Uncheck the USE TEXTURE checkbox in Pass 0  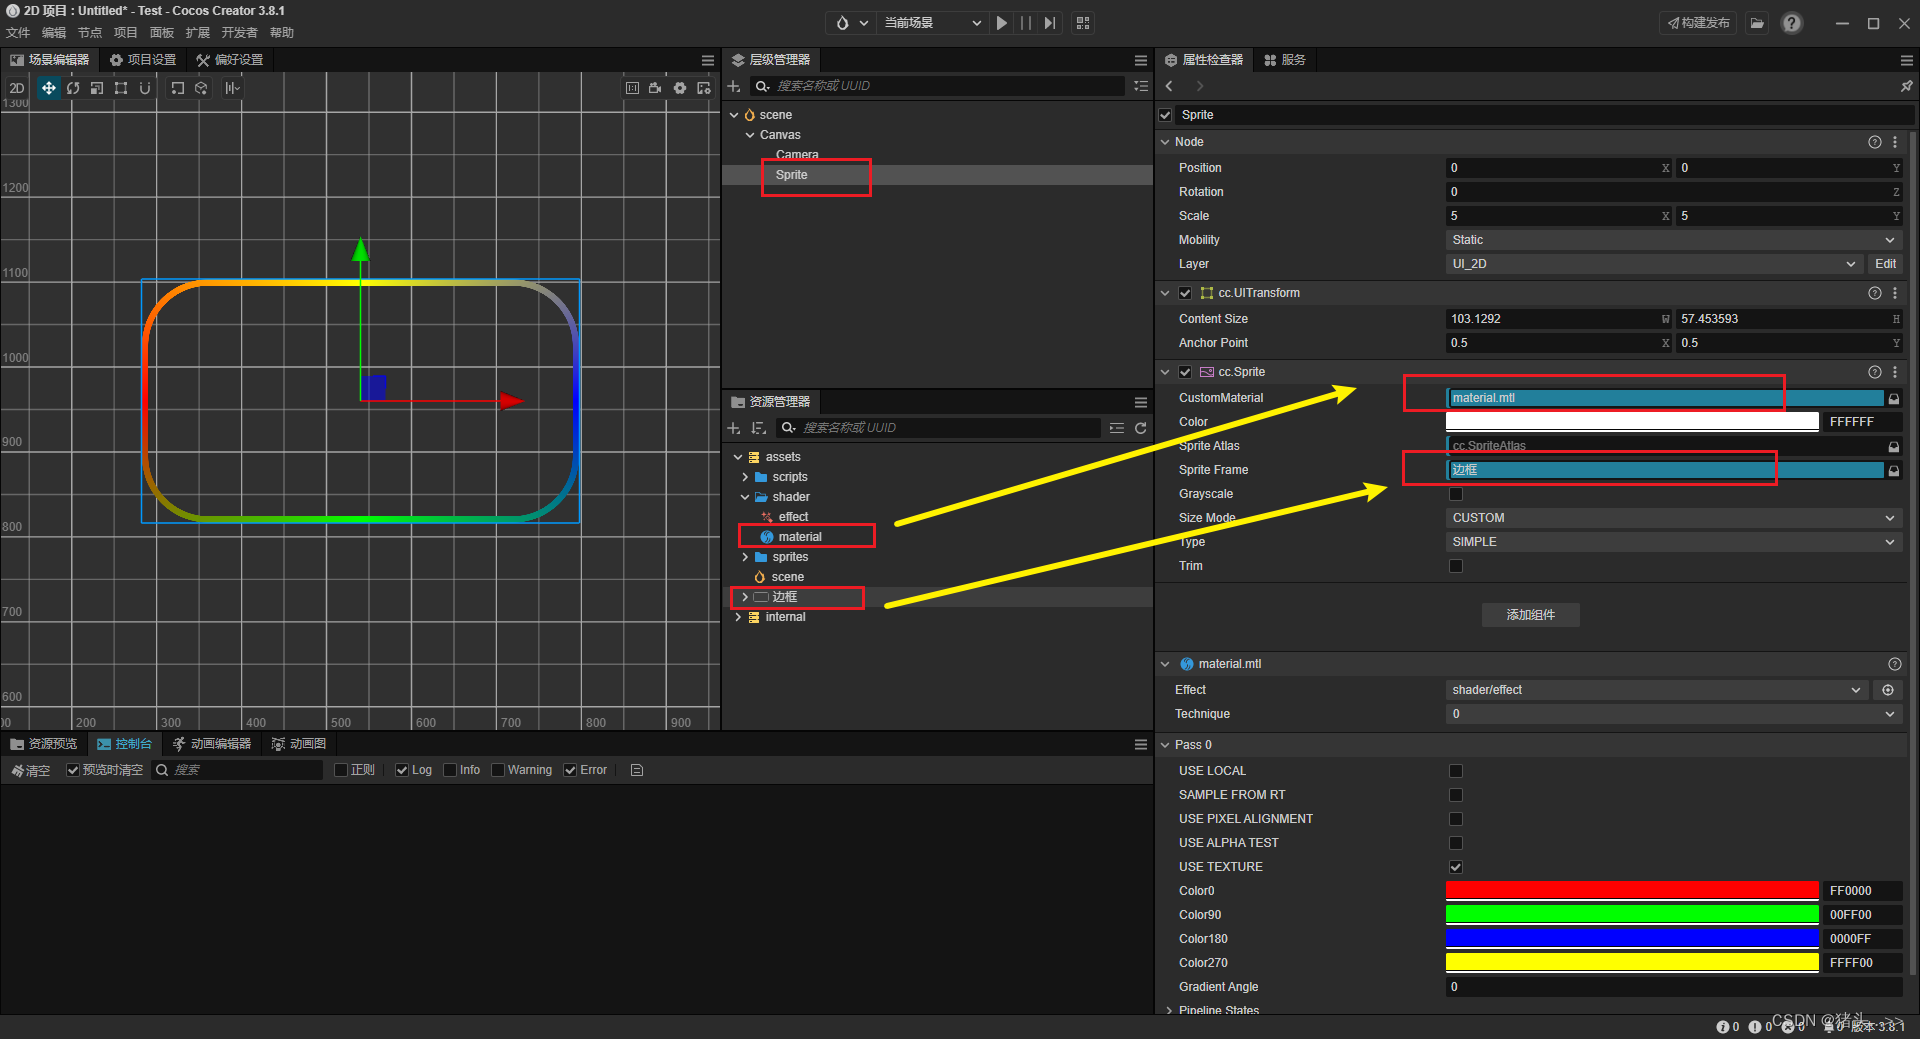point(1456,867)
